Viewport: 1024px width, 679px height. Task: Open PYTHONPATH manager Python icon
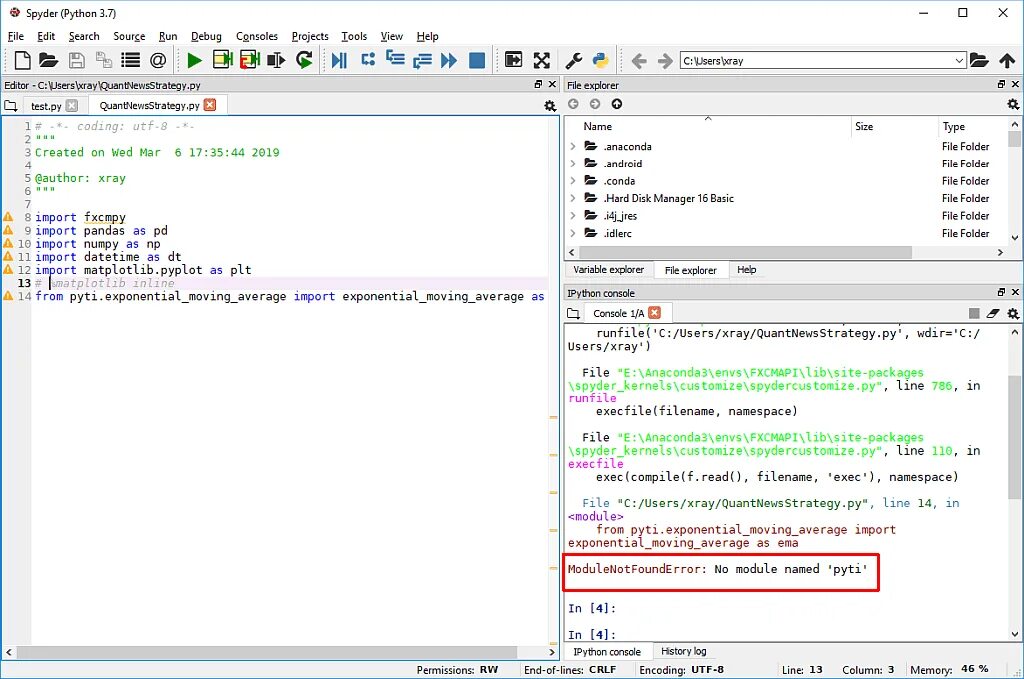pyautogui.click(x=600, y=61)
